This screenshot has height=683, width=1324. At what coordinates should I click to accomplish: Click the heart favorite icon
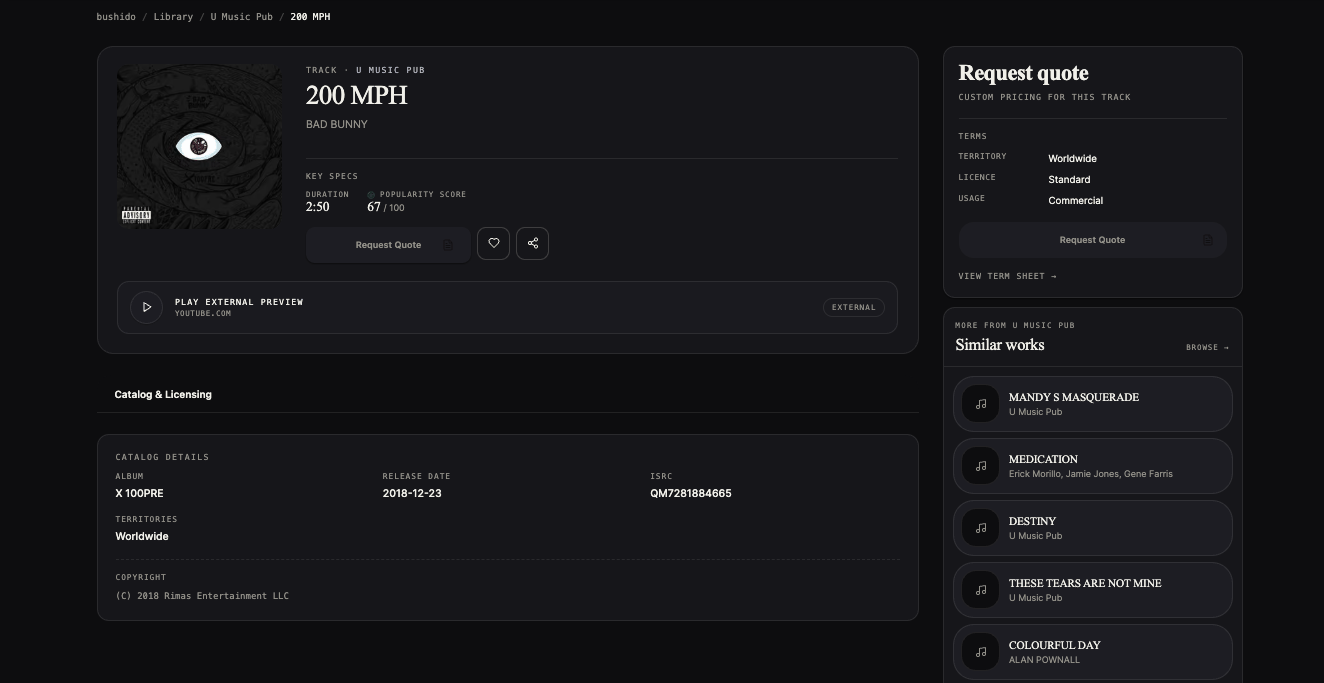tap(493, 243)
